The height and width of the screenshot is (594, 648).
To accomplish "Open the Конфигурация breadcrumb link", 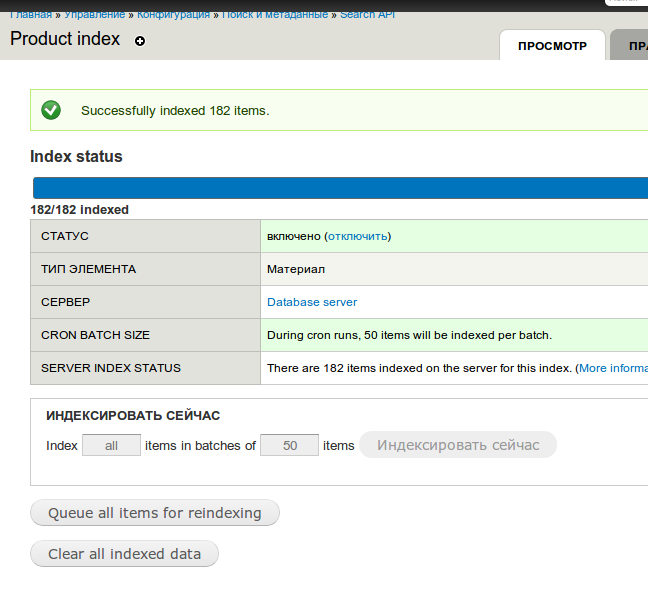I will pyautogui.click(x=173, y=15).
